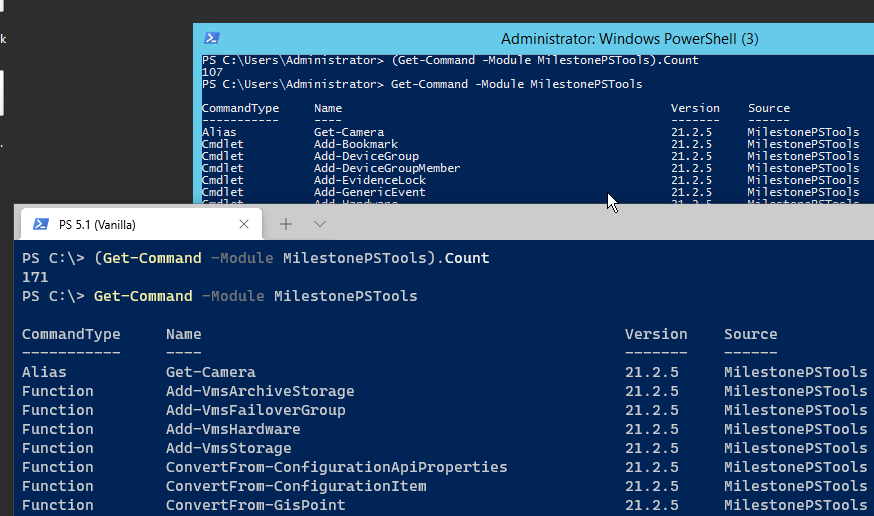Close the PS 5.1 (Vanilla) tab
The image size is (874, 516).
244,224
